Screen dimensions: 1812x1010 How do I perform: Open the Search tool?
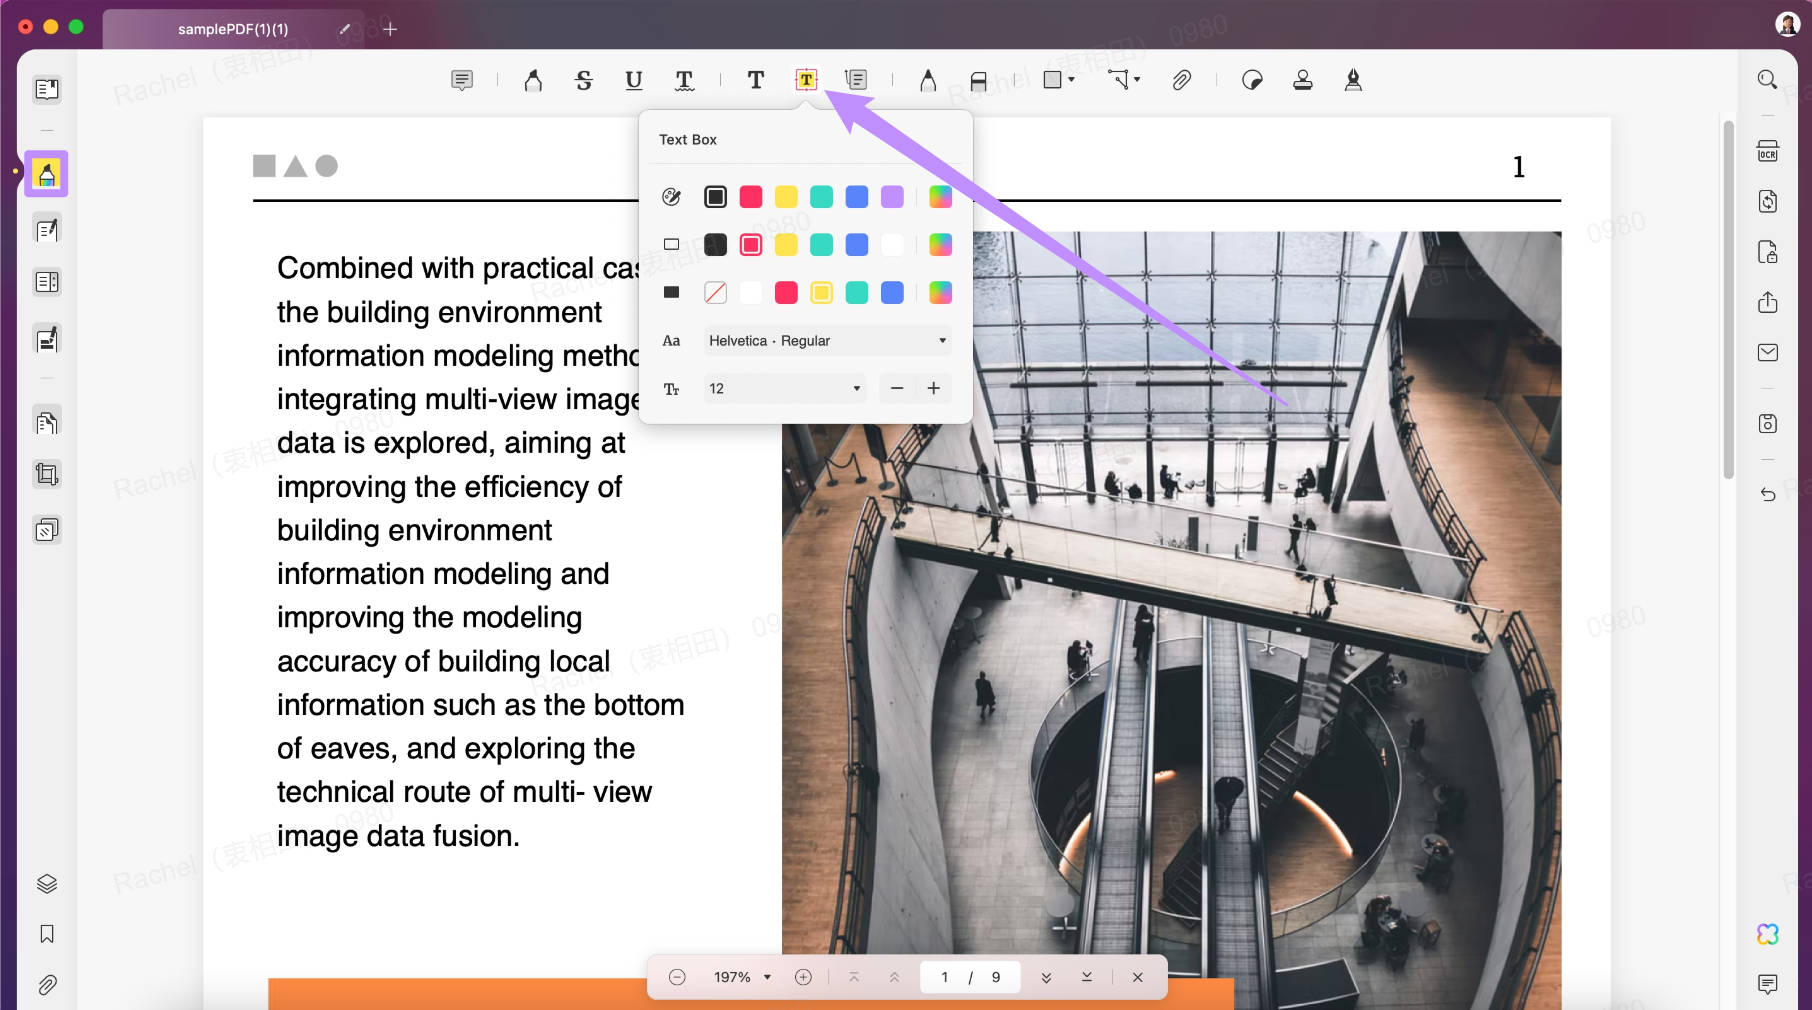tap(1767, 80)
